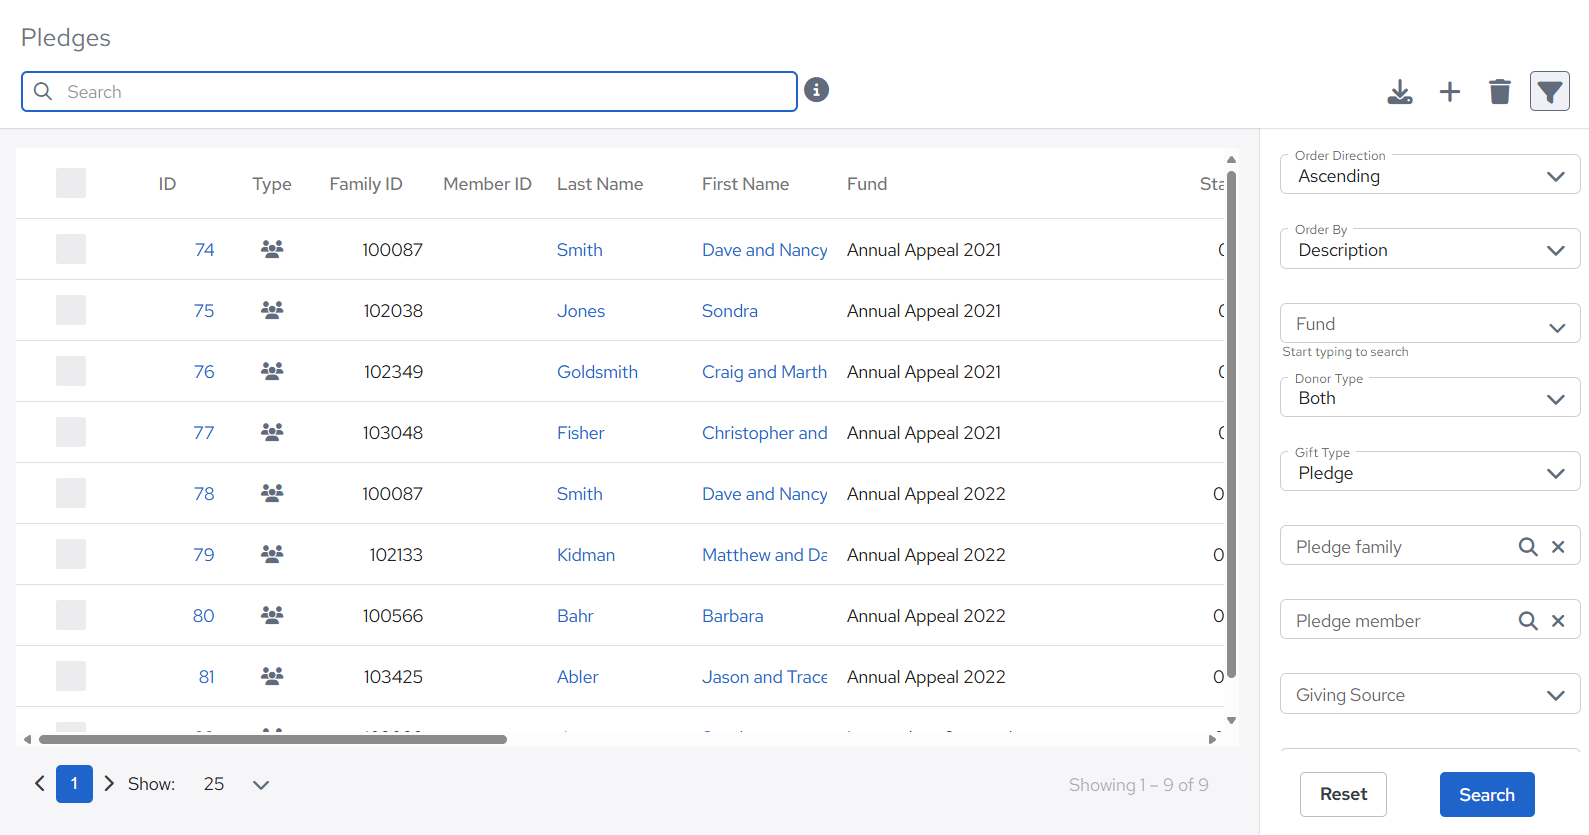
Task: Sort by the ID column header
Action: [167, 184]
